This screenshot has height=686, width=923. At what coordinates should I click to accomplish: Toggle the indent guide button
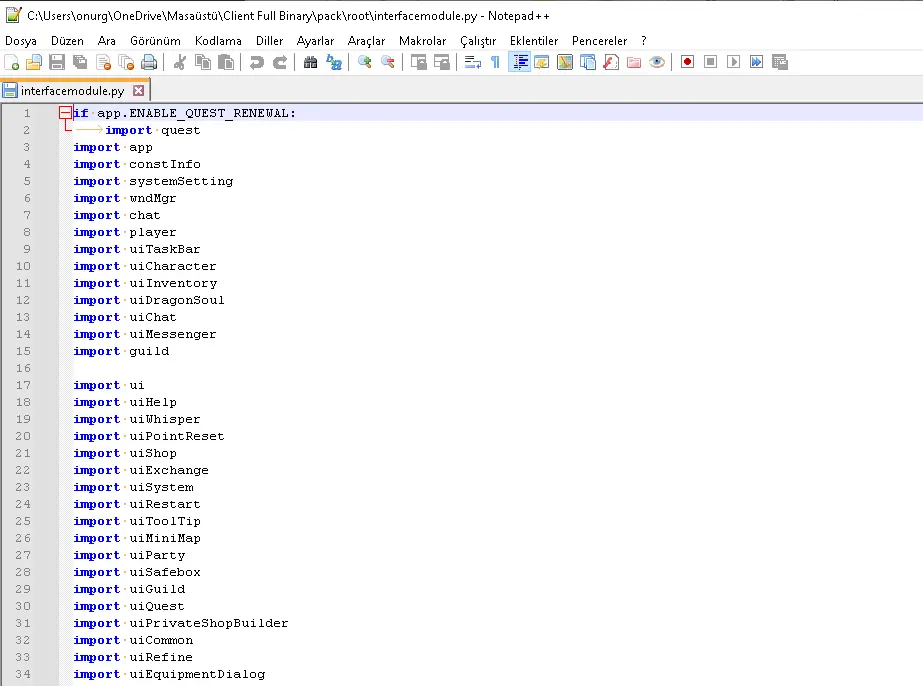(x=519, y=62)
